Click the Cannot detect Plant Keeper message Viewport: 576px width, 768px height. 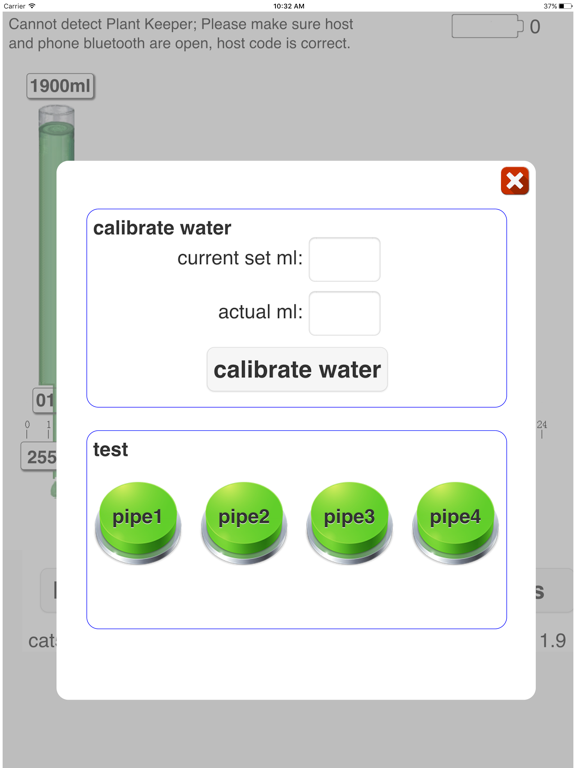pos(181,34)
